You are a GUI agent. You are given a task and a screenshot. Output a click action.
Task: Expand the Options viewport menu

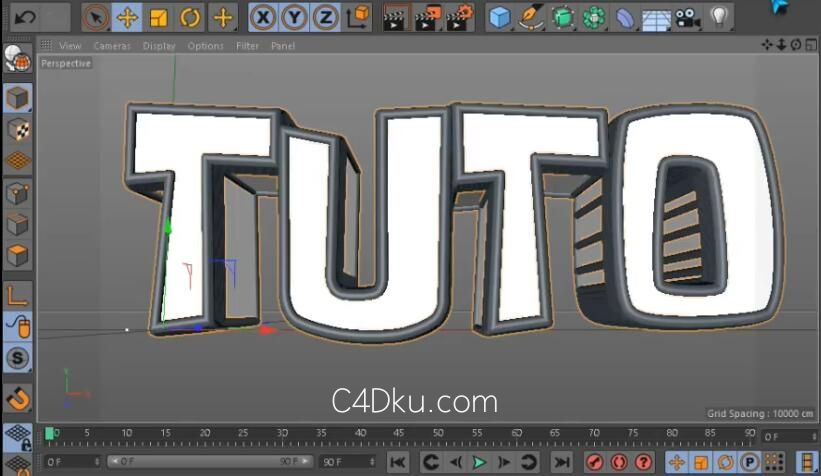[206, 46]
